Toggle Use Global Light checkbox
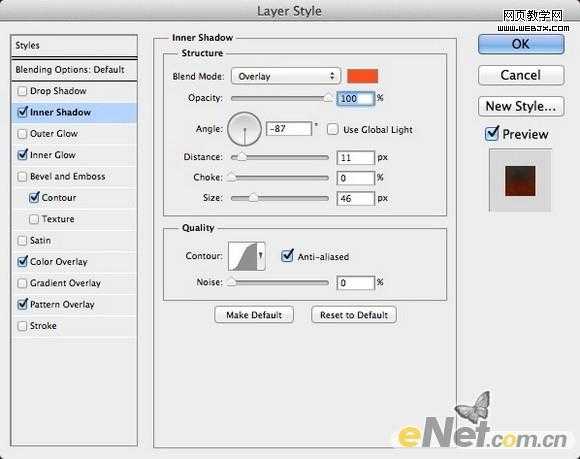The width and height of the screenshot is (580, 459). [333, 129]
